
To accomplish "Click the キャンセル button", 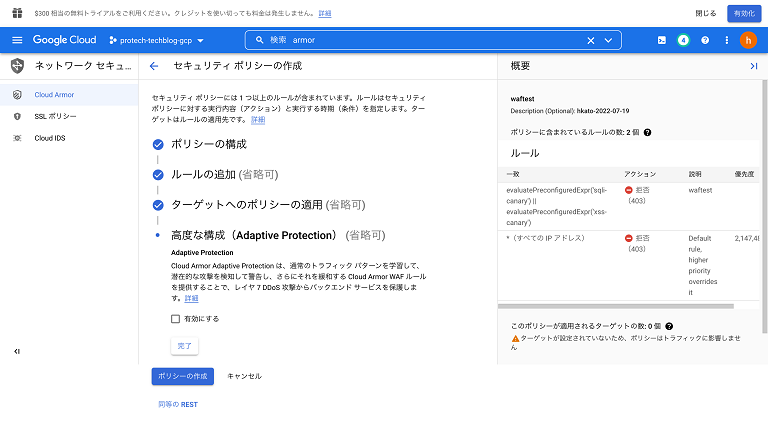I will 244,376.
